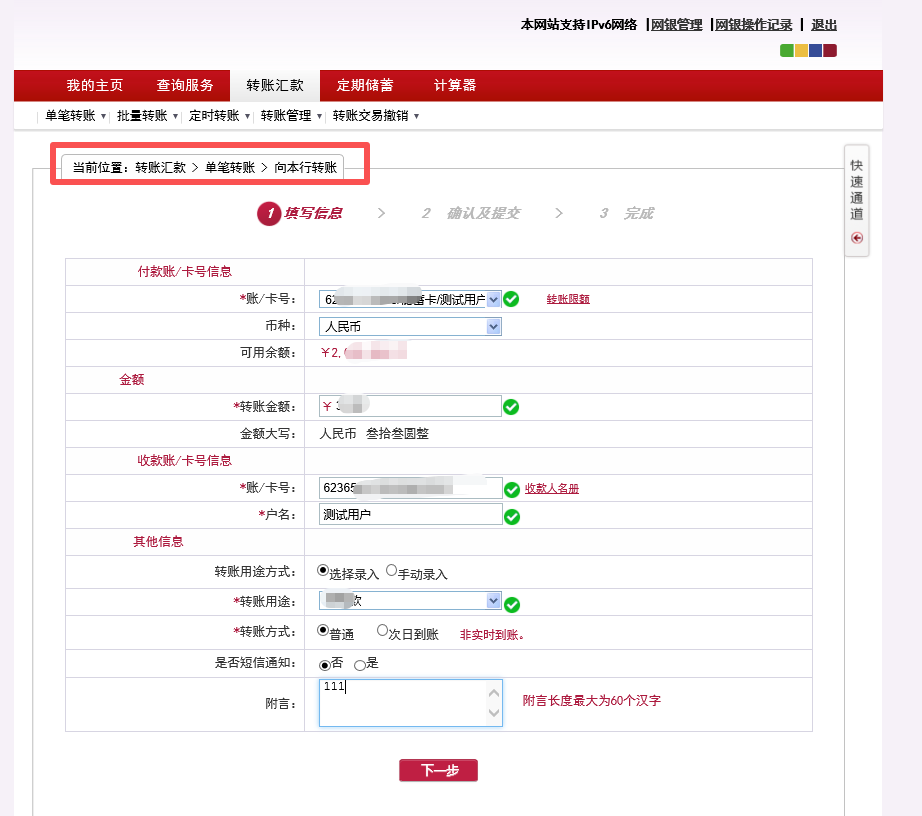922x816 pixels.
Task: Enable SMS notification by selecting 是
Action: [360, 665]
